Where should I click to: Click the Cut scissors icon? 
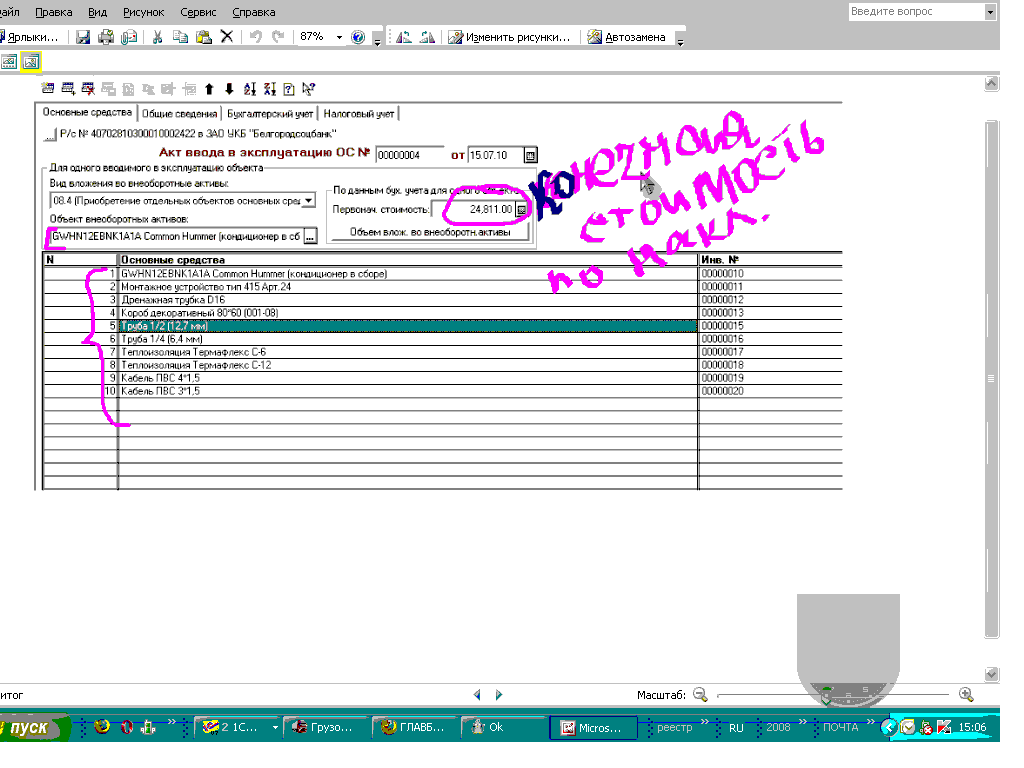(157, 37)
